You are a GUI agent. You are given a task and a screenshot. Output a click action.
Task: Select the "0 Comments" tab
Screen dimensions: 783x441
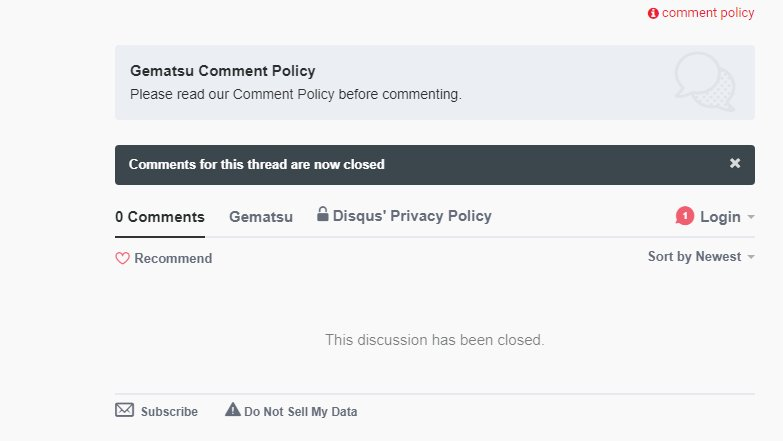[x=160, y=217]
